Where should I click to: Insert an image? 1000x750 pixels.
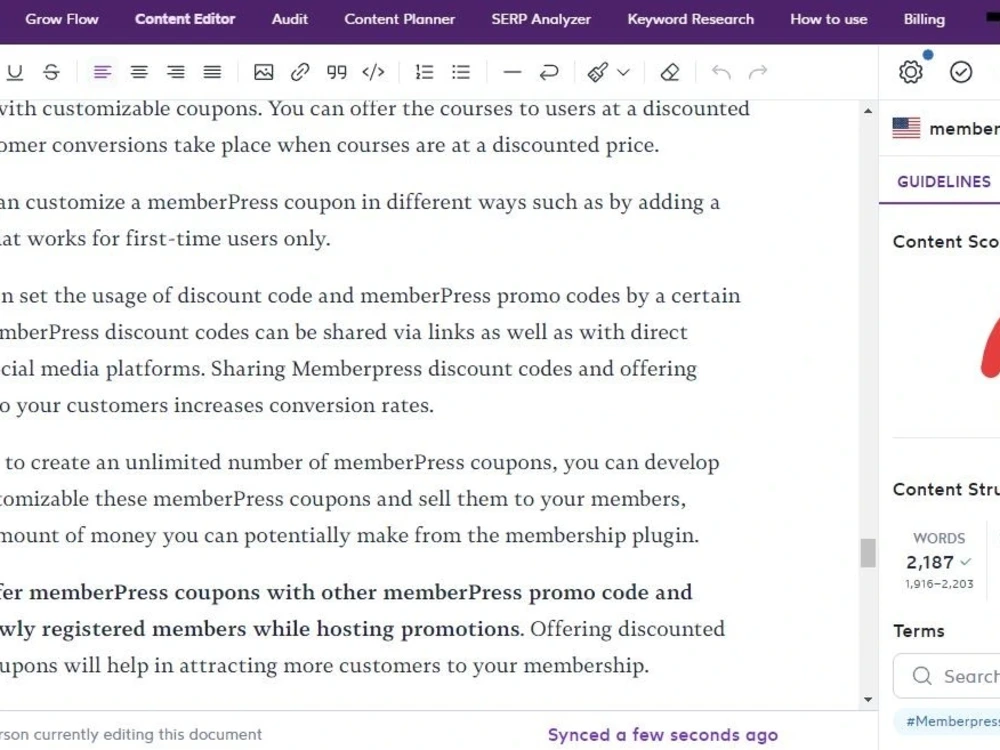click(x=263, y=72)
